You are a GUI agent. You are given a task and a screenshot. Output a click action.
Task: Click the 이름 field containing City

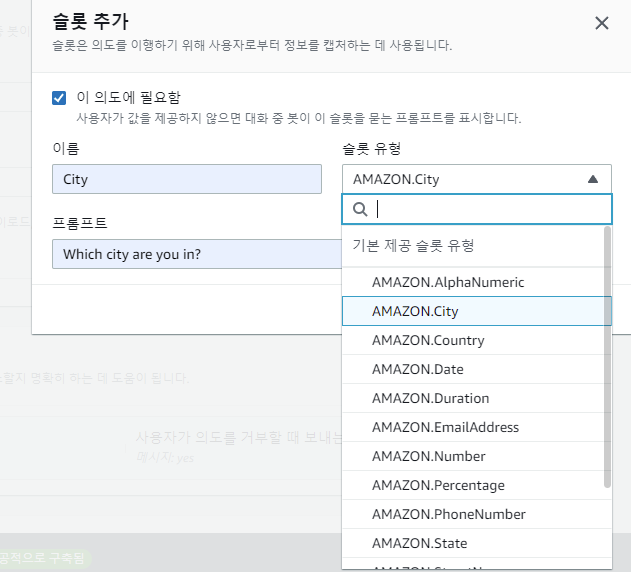click(187, 179)
